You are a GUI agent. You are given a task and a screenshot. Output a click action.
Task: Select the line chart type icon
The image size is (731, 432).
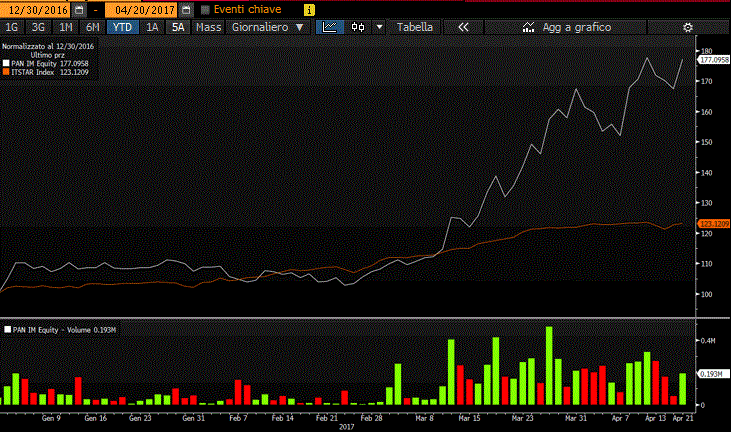pos(328,27)
